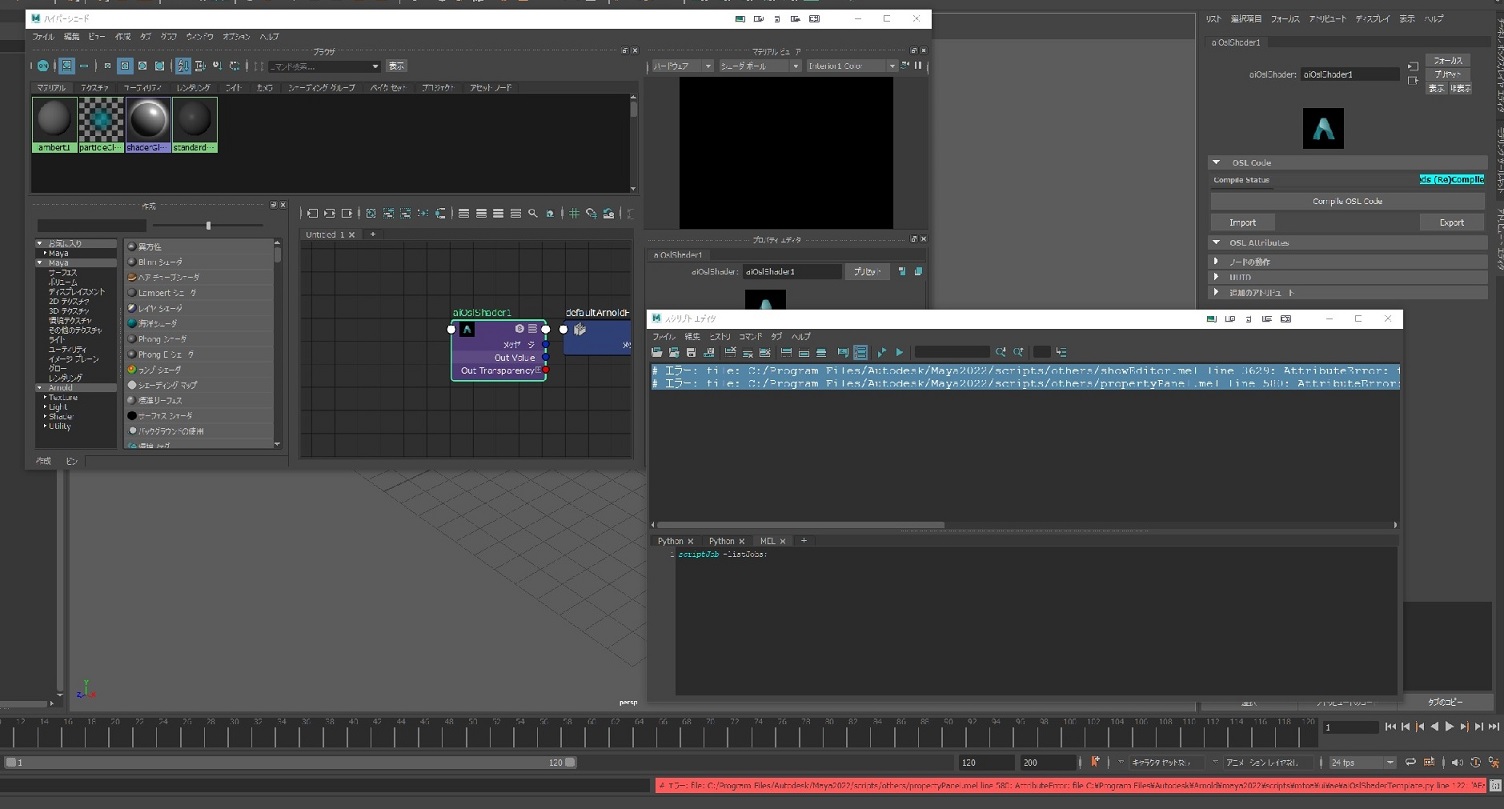Click プリセット button in Attribute Editor
1504x809 pixels.
tap(1448, 75)
